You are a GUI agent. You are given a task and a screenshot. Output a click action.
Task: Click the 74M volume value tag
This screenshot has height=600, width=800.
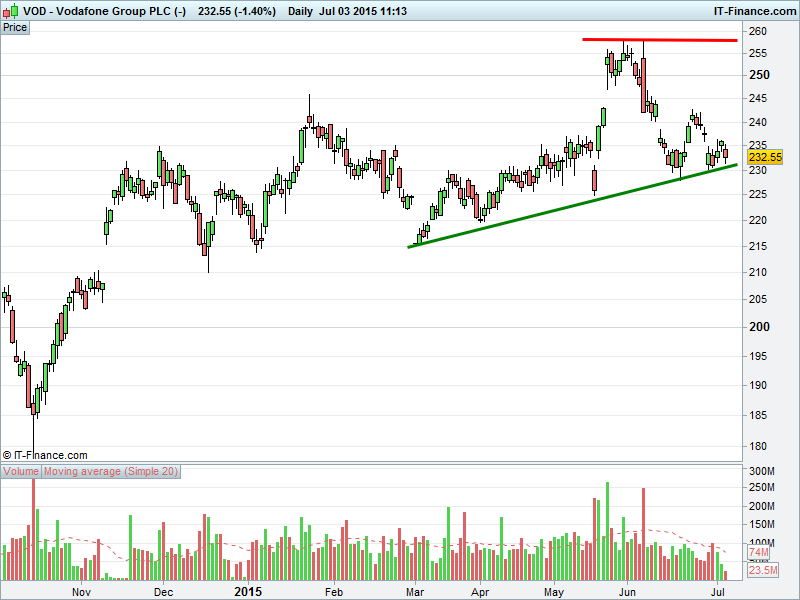coord(758,553)
